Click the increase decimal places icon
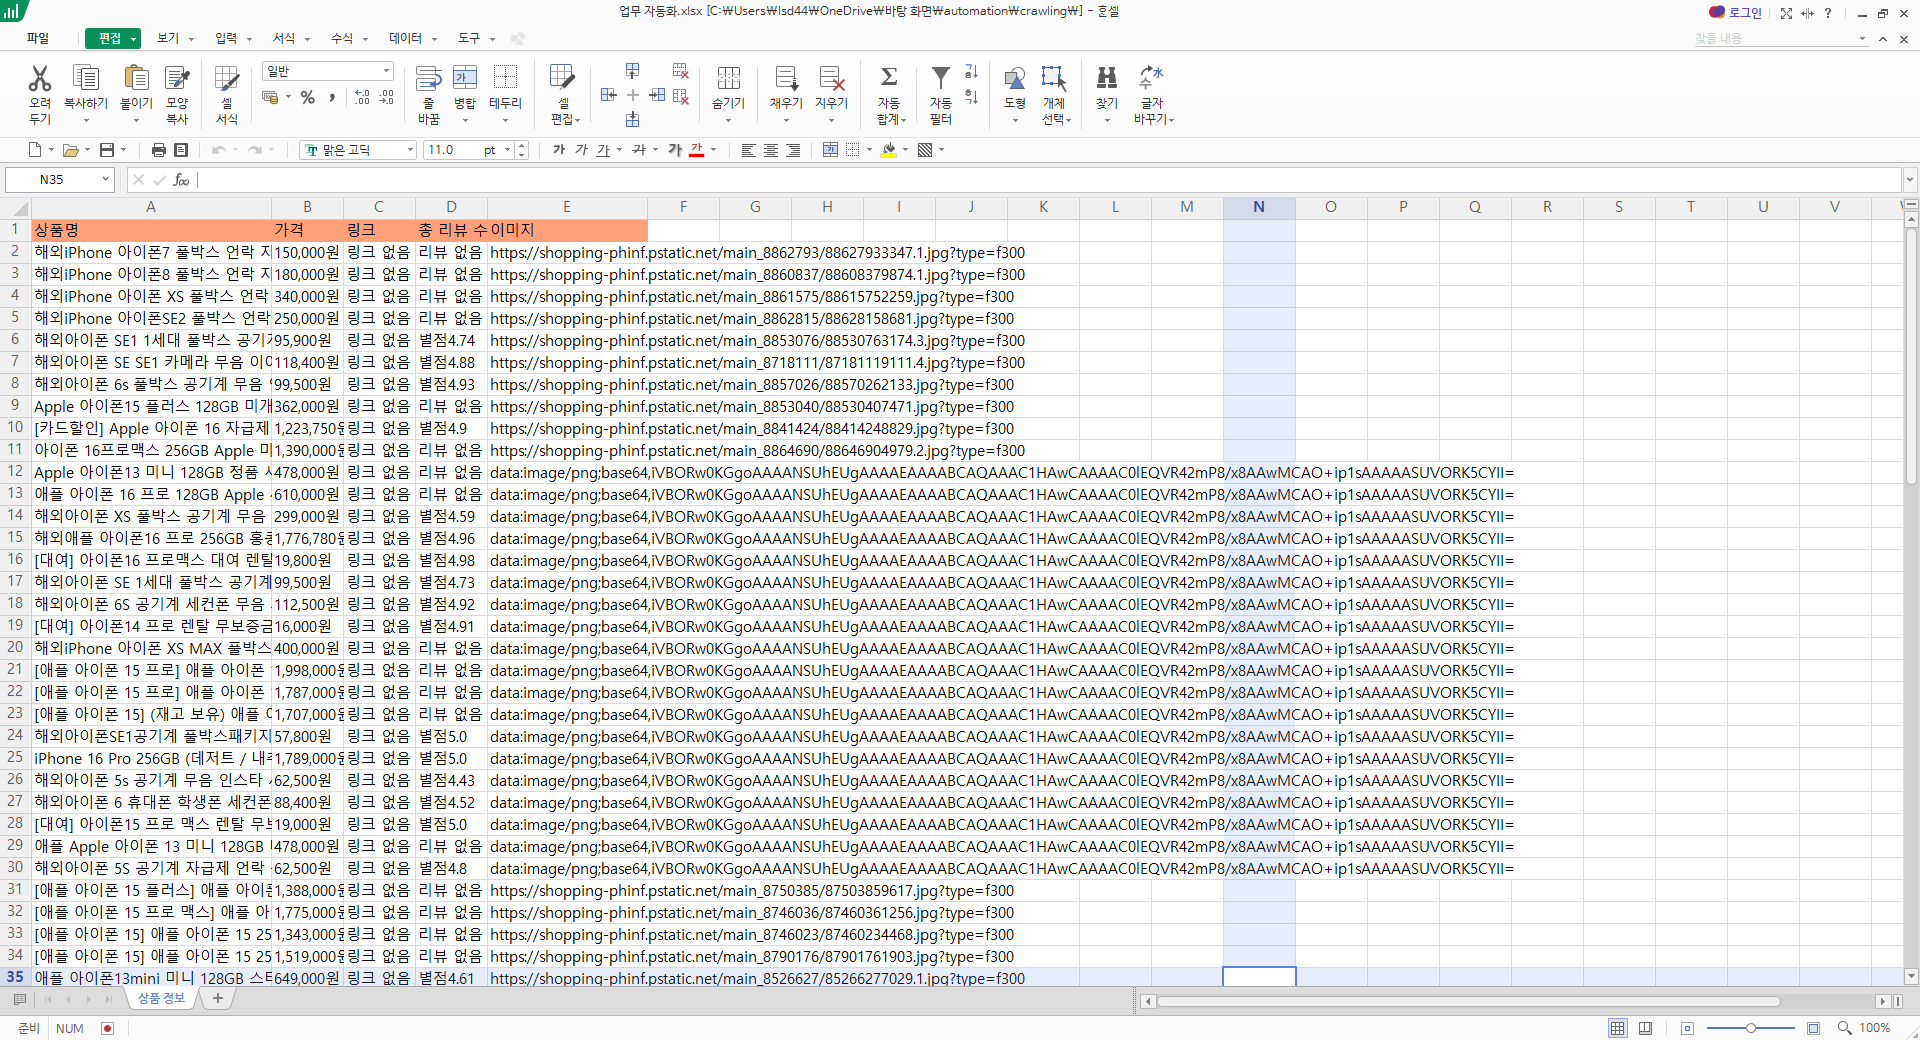Viewport: 1920px width, 1040px height. pyautogui.click(x=362, y=97)
